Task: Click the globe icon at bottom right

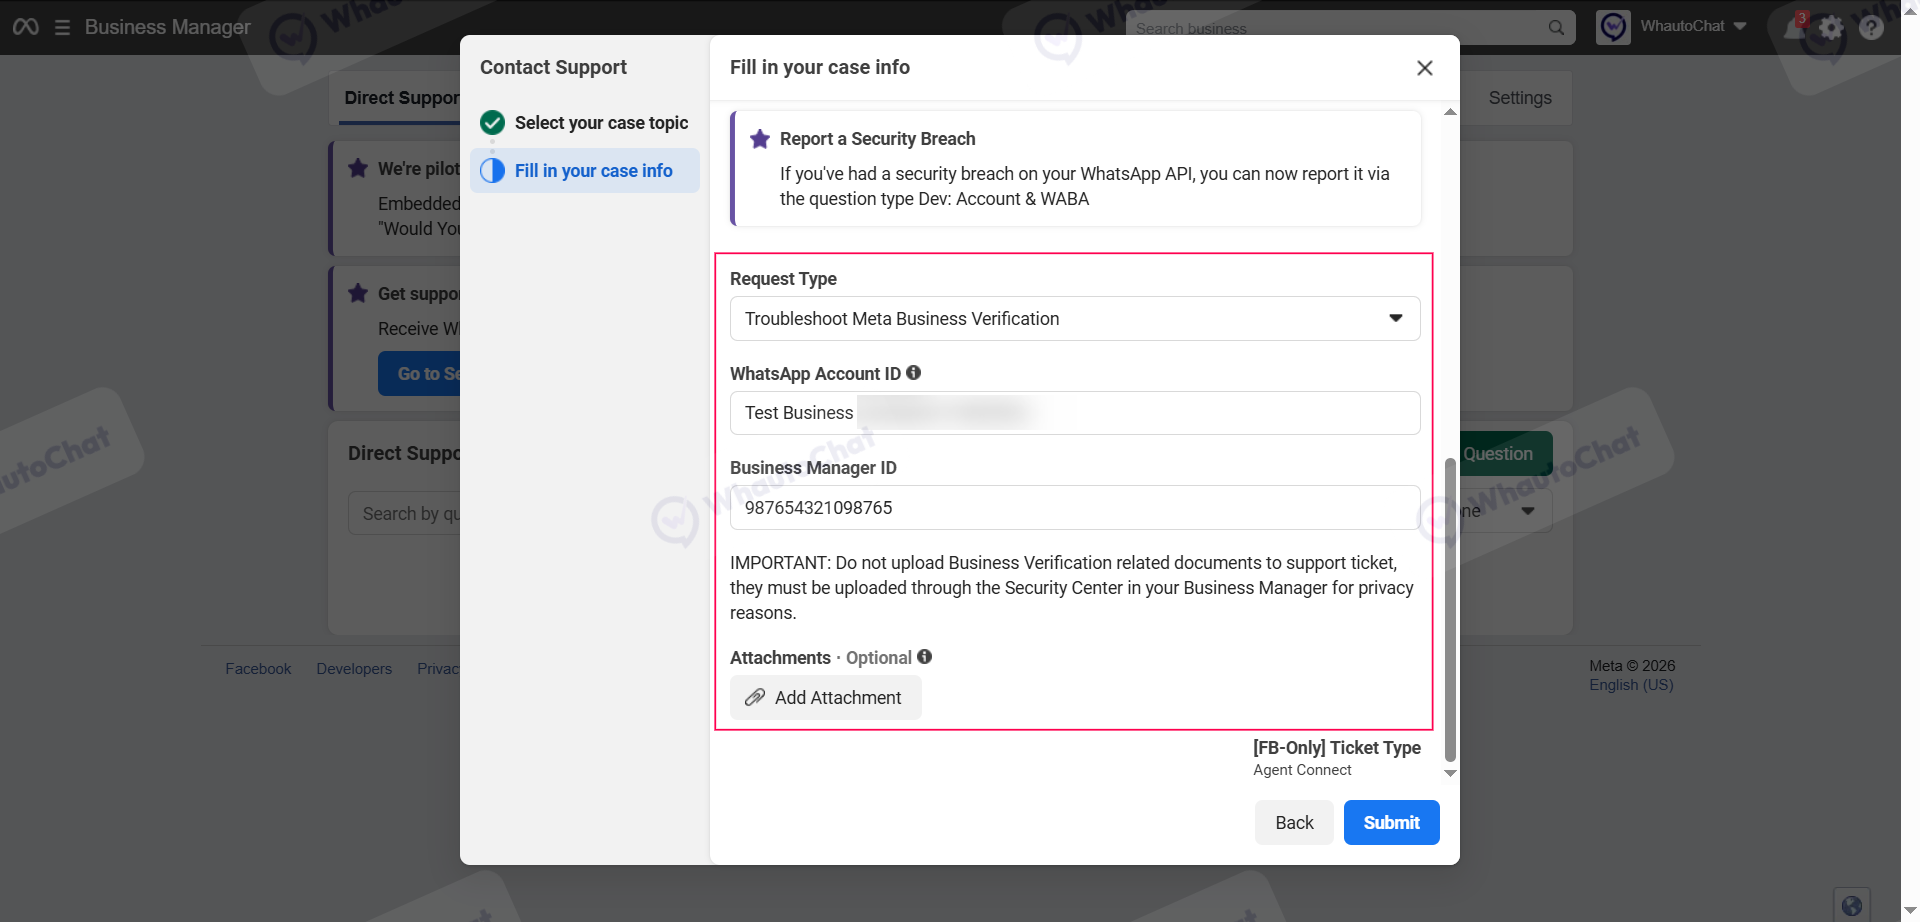Action: 1852,905
